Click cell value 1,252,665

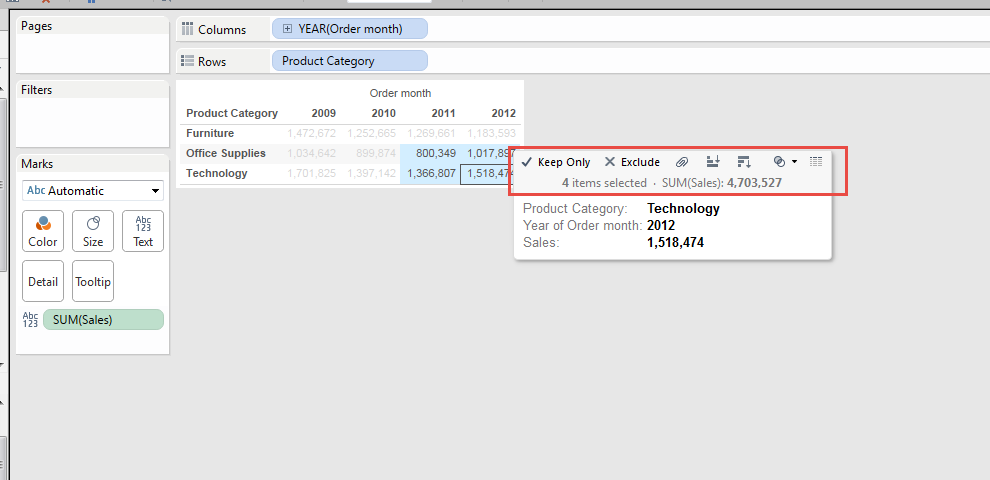pos(371,133)
